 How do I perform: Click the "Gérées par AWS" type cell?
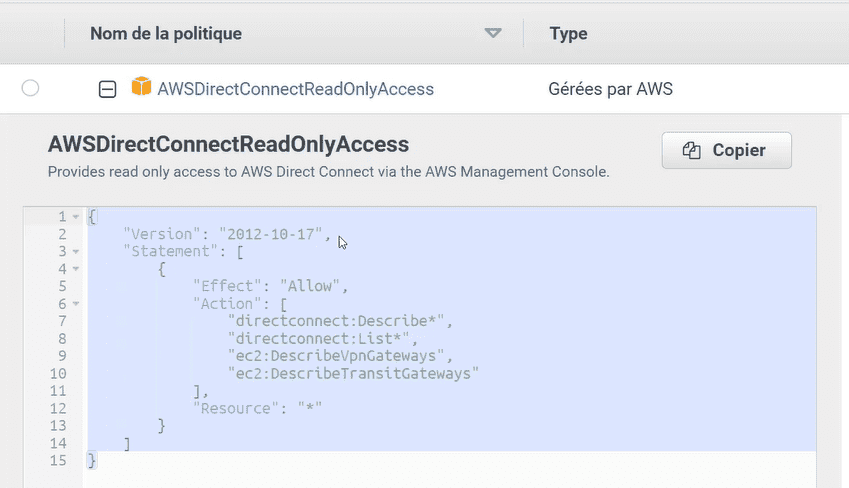click(x=610, y=89)
